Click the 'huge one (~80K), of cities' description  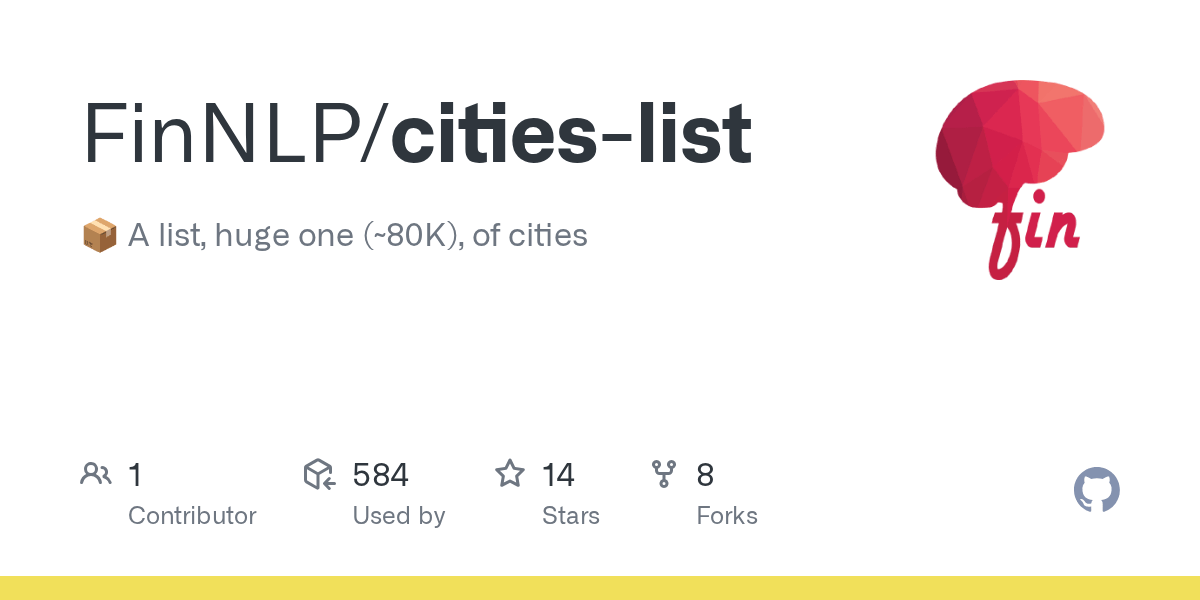tap(400, 236)
